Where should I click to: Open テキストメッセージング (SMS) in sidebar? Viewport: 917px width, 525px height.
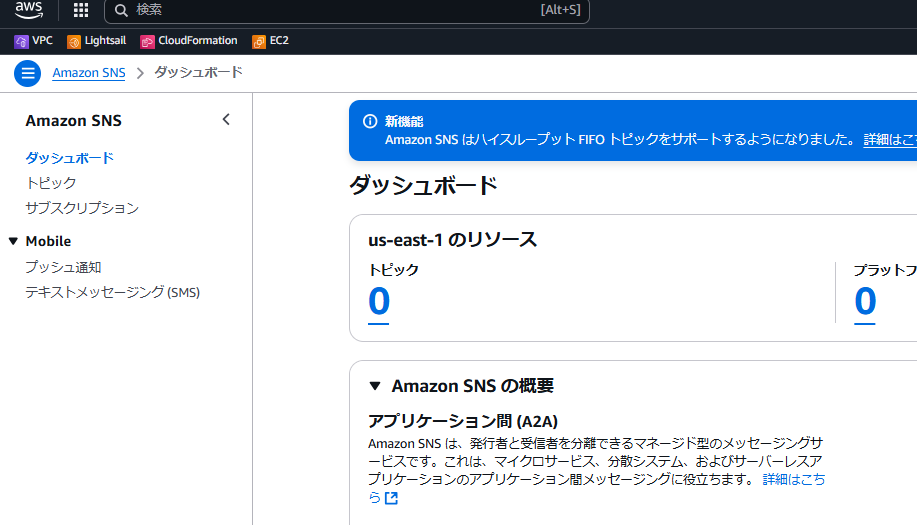click(x=113, y=292)
